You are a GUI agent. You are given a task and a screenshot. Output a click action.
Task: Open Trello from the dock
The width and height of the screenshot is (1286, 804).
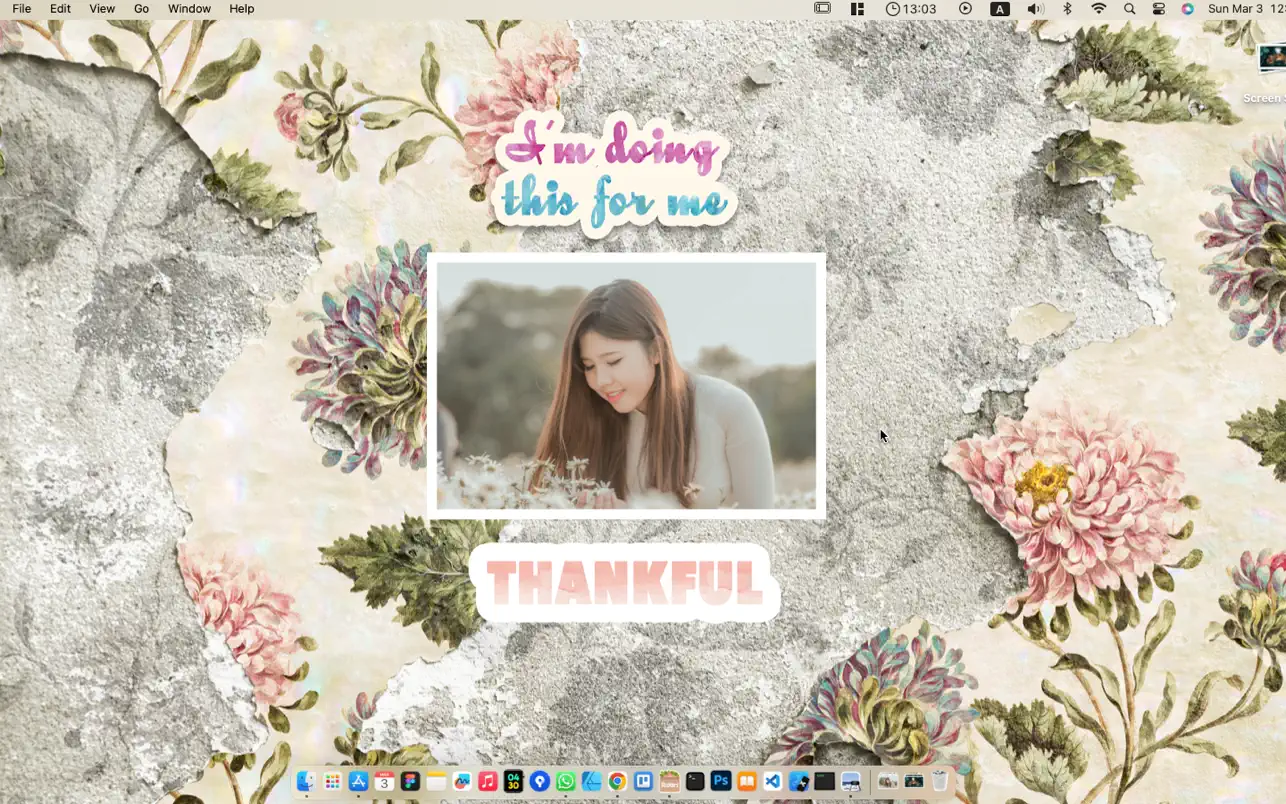tap(643, 782)
